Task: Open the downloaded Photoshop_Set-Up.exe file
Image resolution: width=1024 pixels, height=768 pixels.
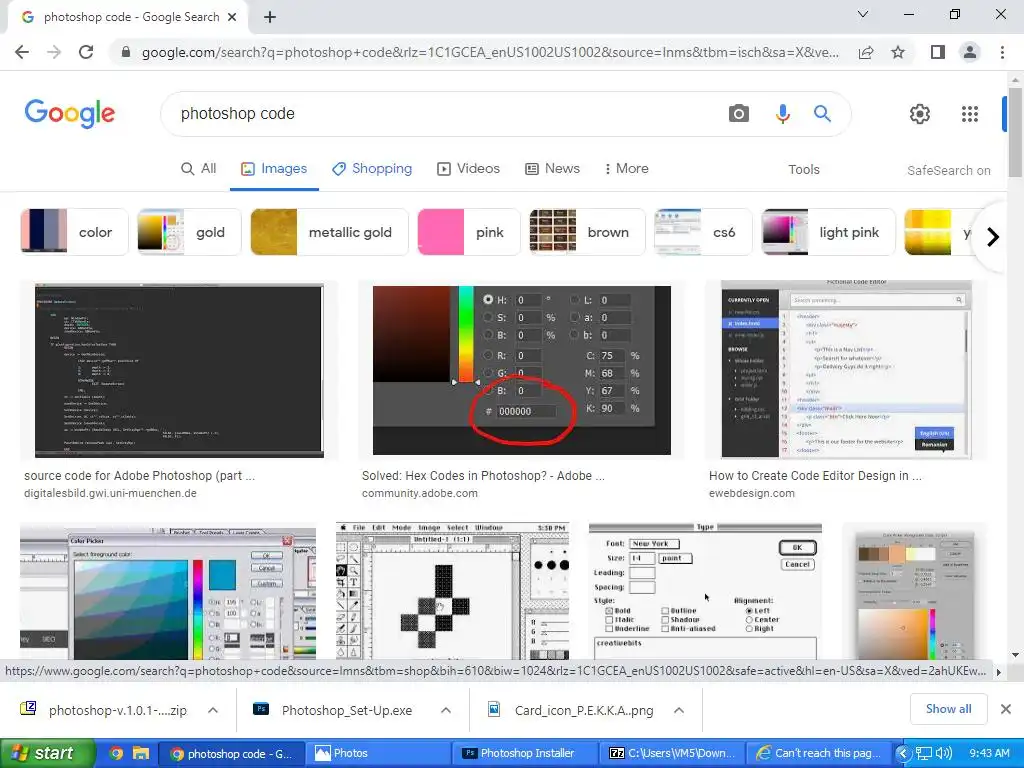Action: [x=346, y=711]
